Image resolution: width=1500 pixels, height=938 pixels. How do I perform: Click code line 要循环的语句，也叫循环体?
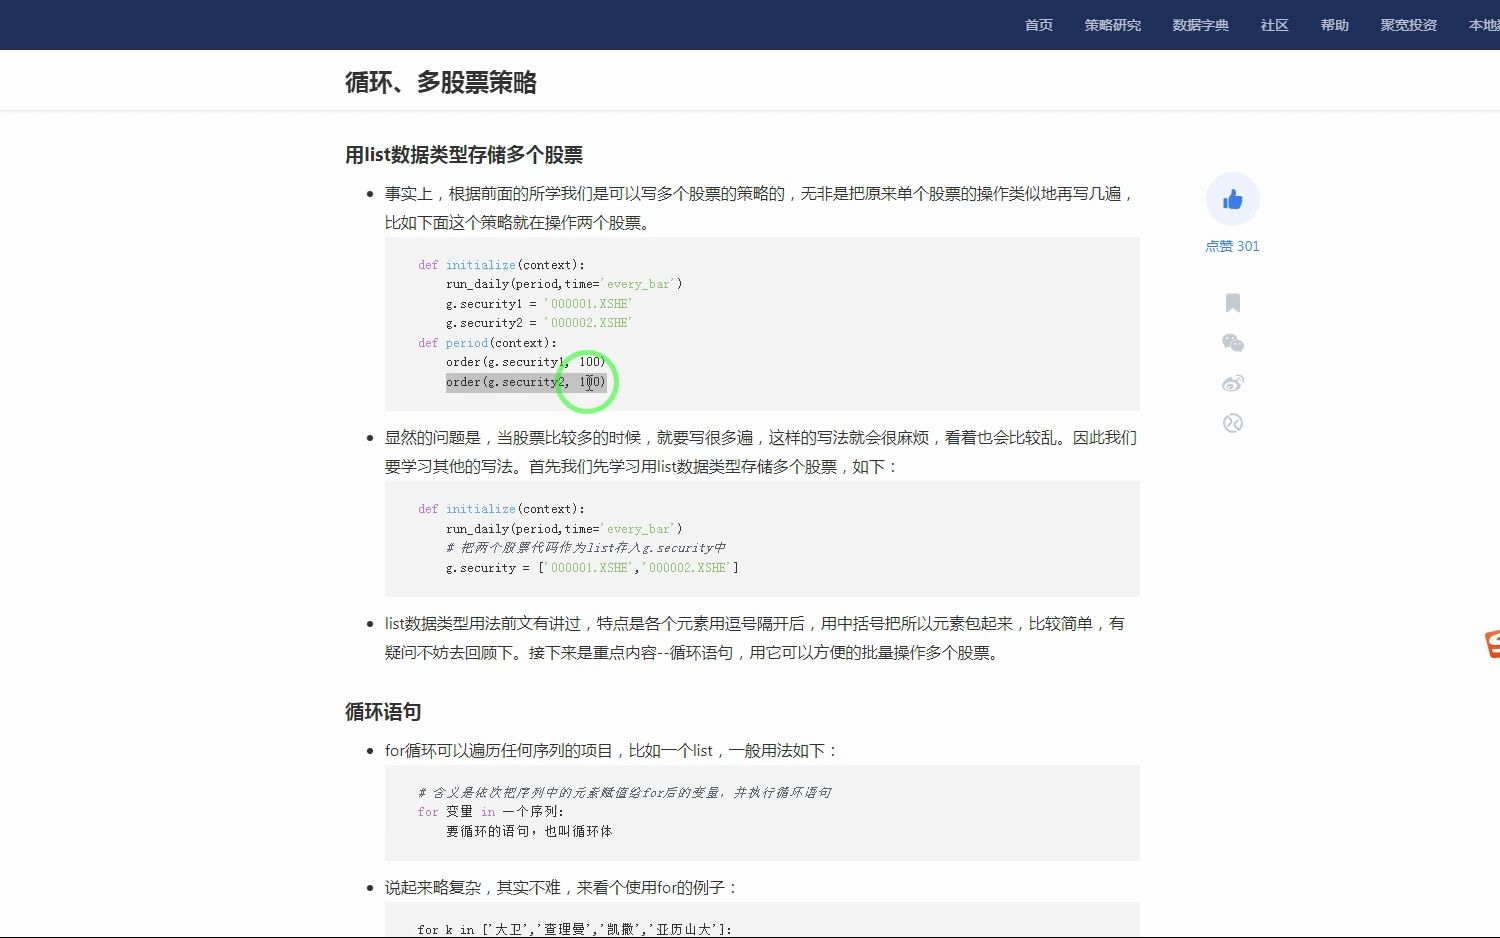coord(529,832)
